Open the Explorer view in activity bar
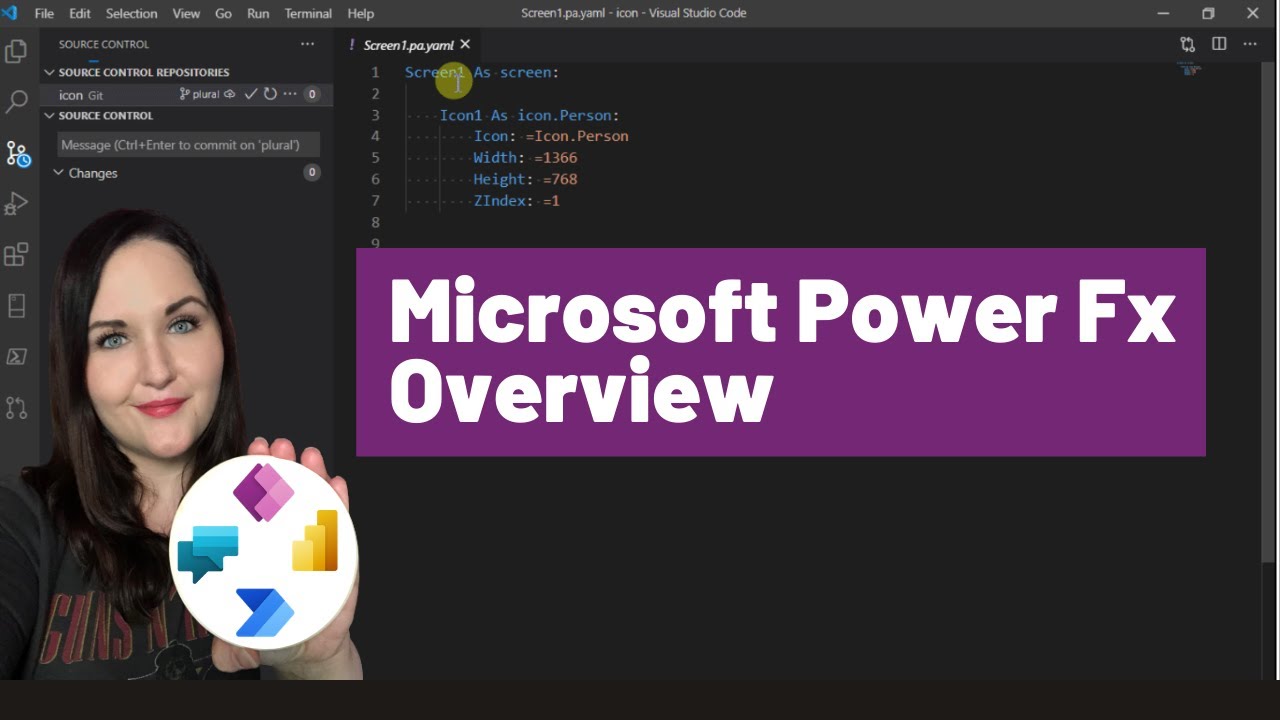The image size is (1280, 720). coord(16,51)
